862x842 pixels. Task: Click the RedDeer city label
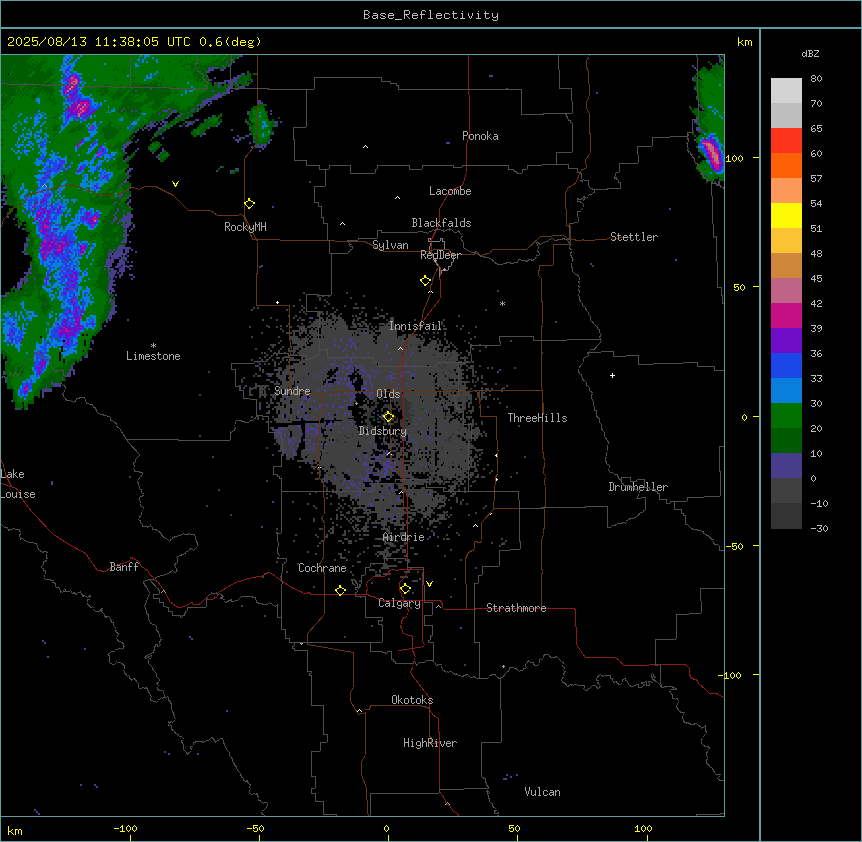coord(440,255)
